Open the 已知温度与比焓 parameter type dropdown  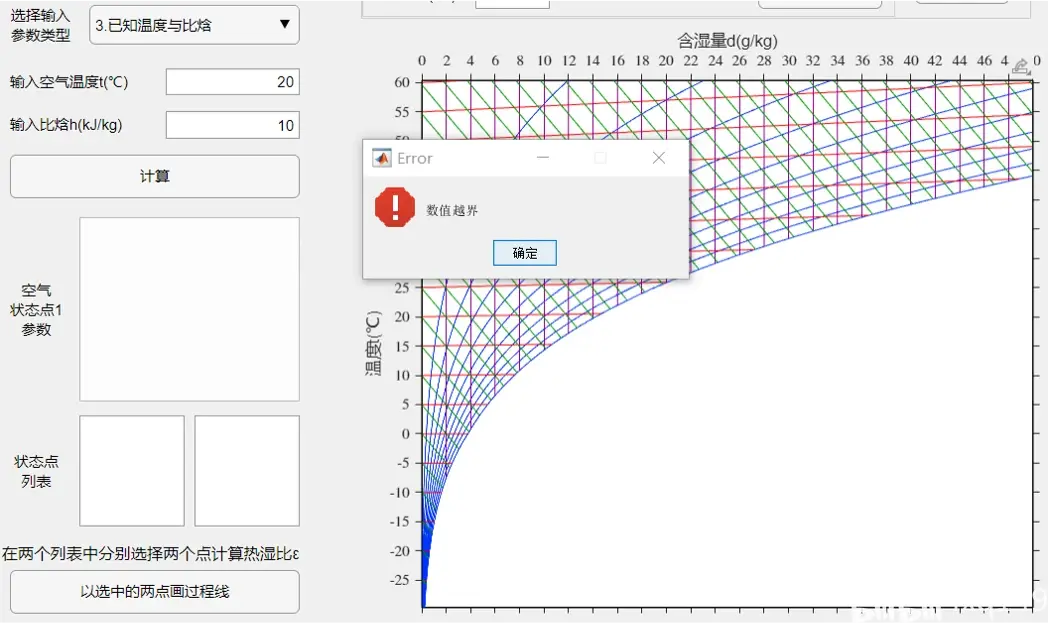tap(194, 25)
